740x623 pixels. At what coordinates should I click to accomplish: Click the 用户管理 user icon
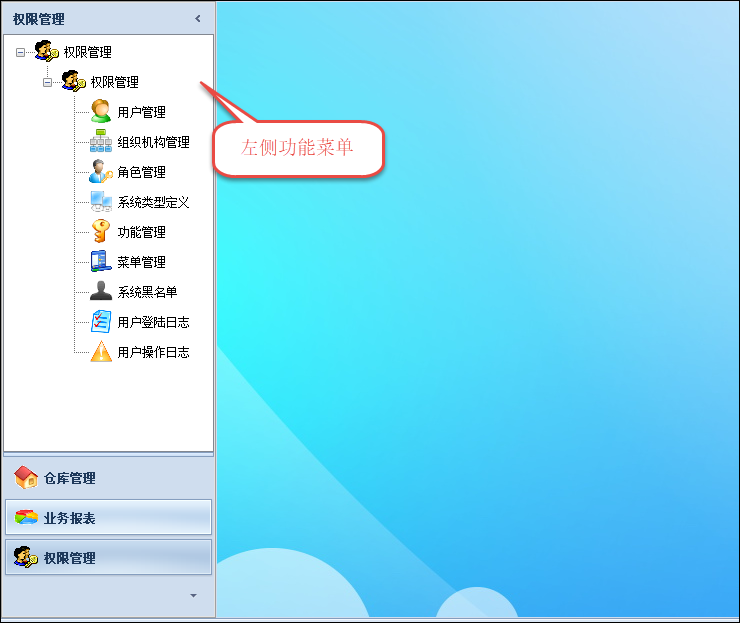tap(101, 111)
